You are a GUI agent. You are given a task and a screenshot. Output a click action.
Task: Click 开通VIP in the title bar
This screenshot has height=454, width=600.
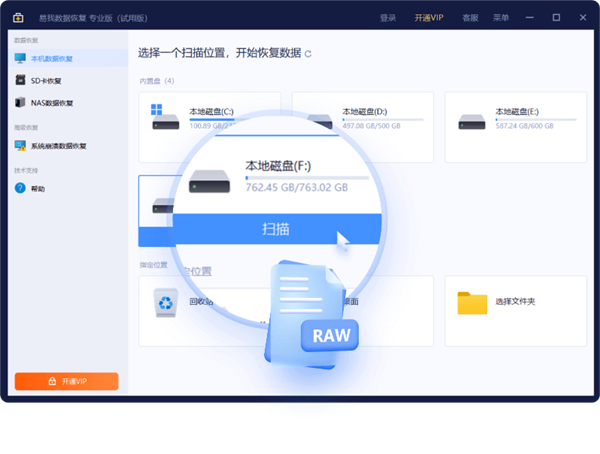pos(429,18)
